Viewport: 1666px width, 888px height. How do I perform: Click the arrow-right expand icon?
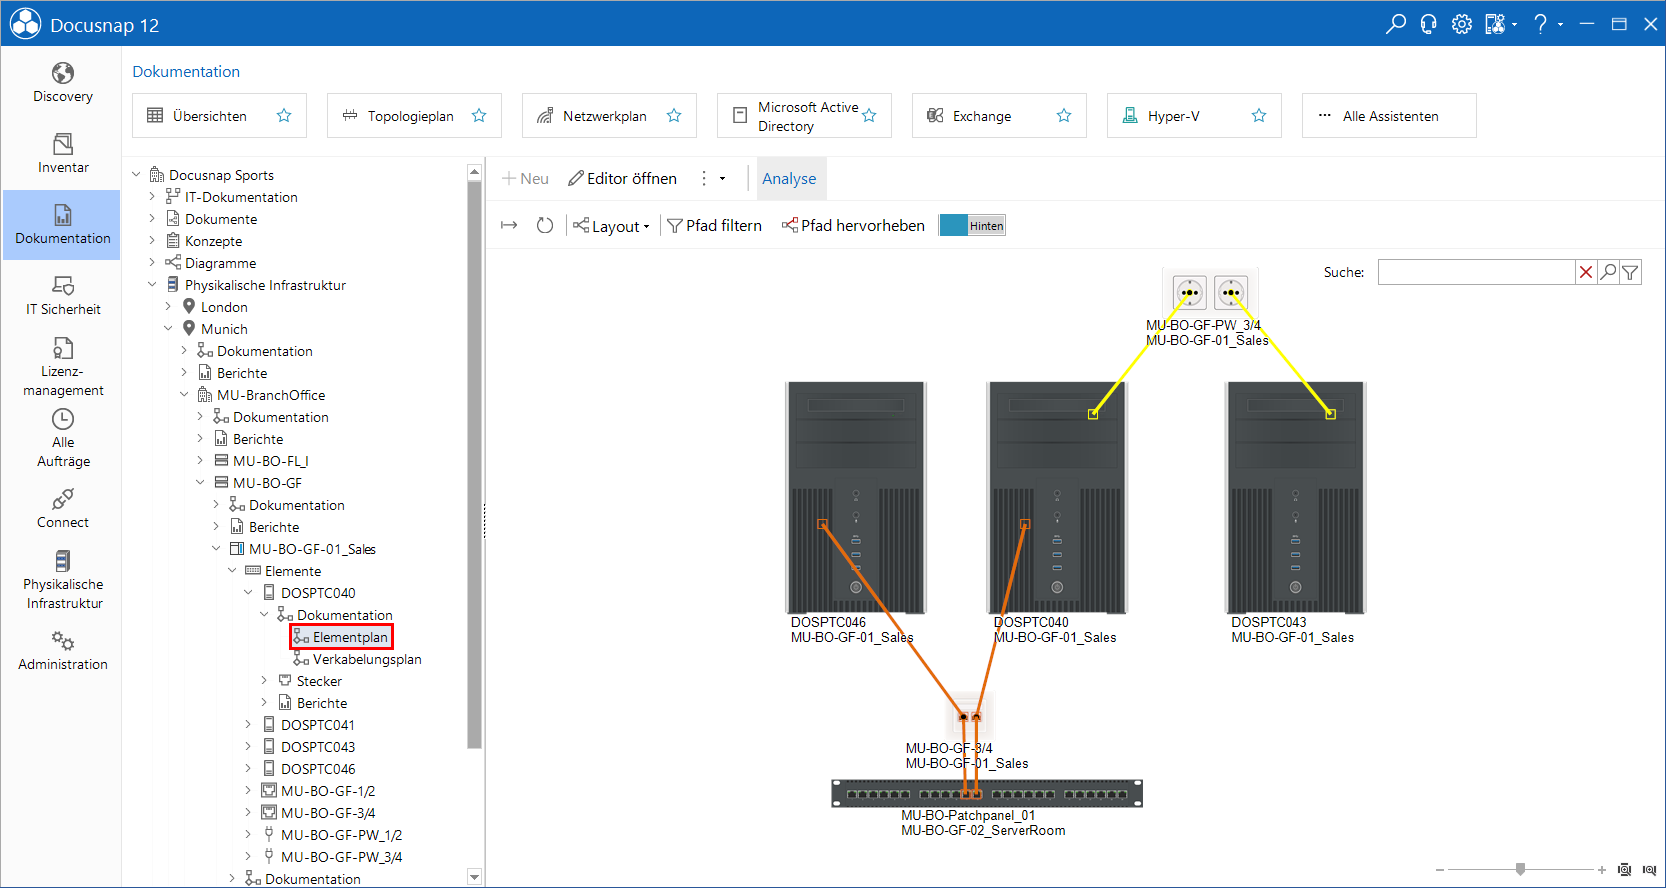pyautogui.click(x=509, y=226)
